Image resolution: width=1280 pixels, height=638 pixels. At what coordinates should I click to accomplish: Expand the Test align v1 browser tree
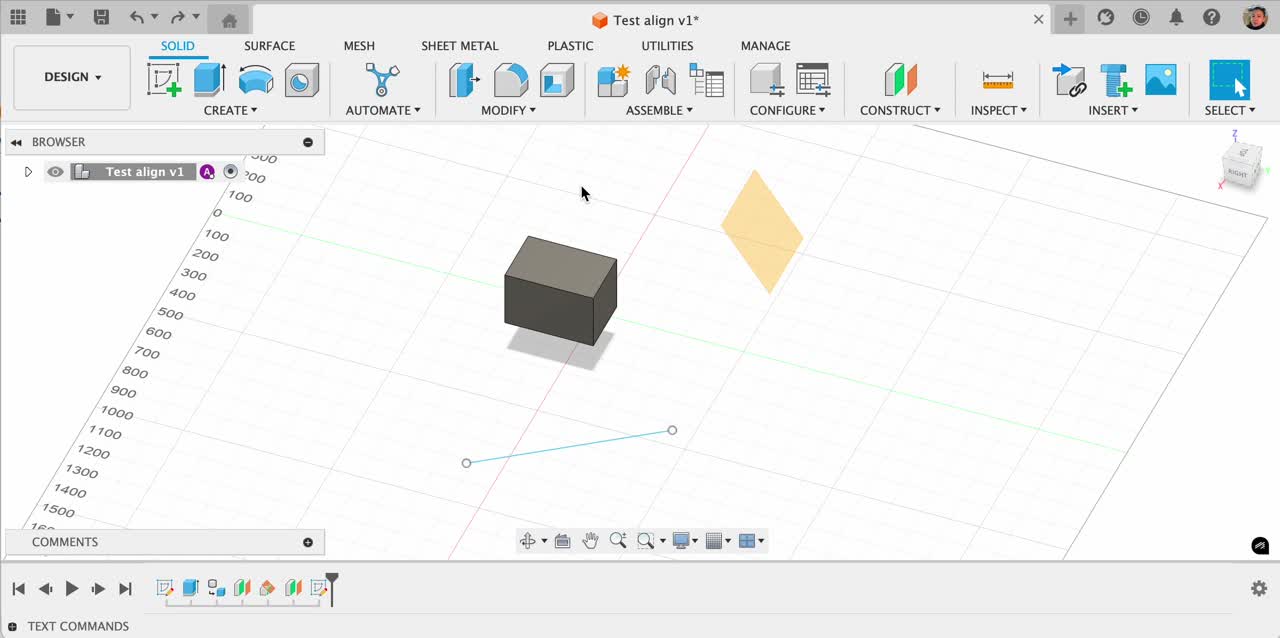[28, 171]
